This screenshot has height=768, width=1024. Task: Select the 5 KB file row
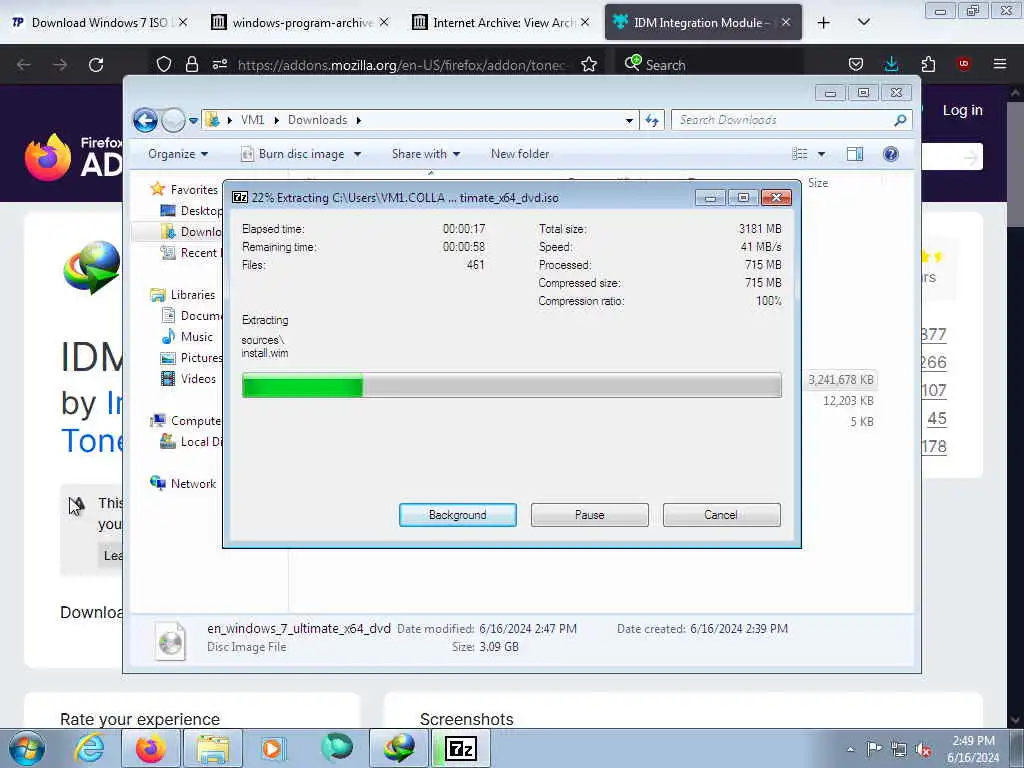click(x=861, y=421)
